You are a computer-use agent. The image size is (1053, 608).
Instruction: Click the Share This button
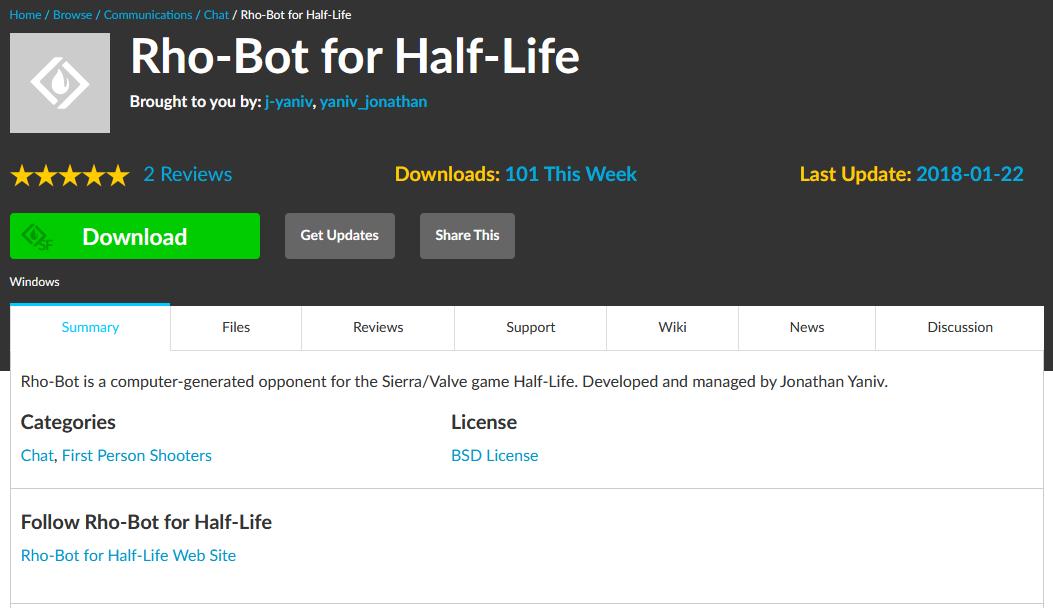coord(467,236)
